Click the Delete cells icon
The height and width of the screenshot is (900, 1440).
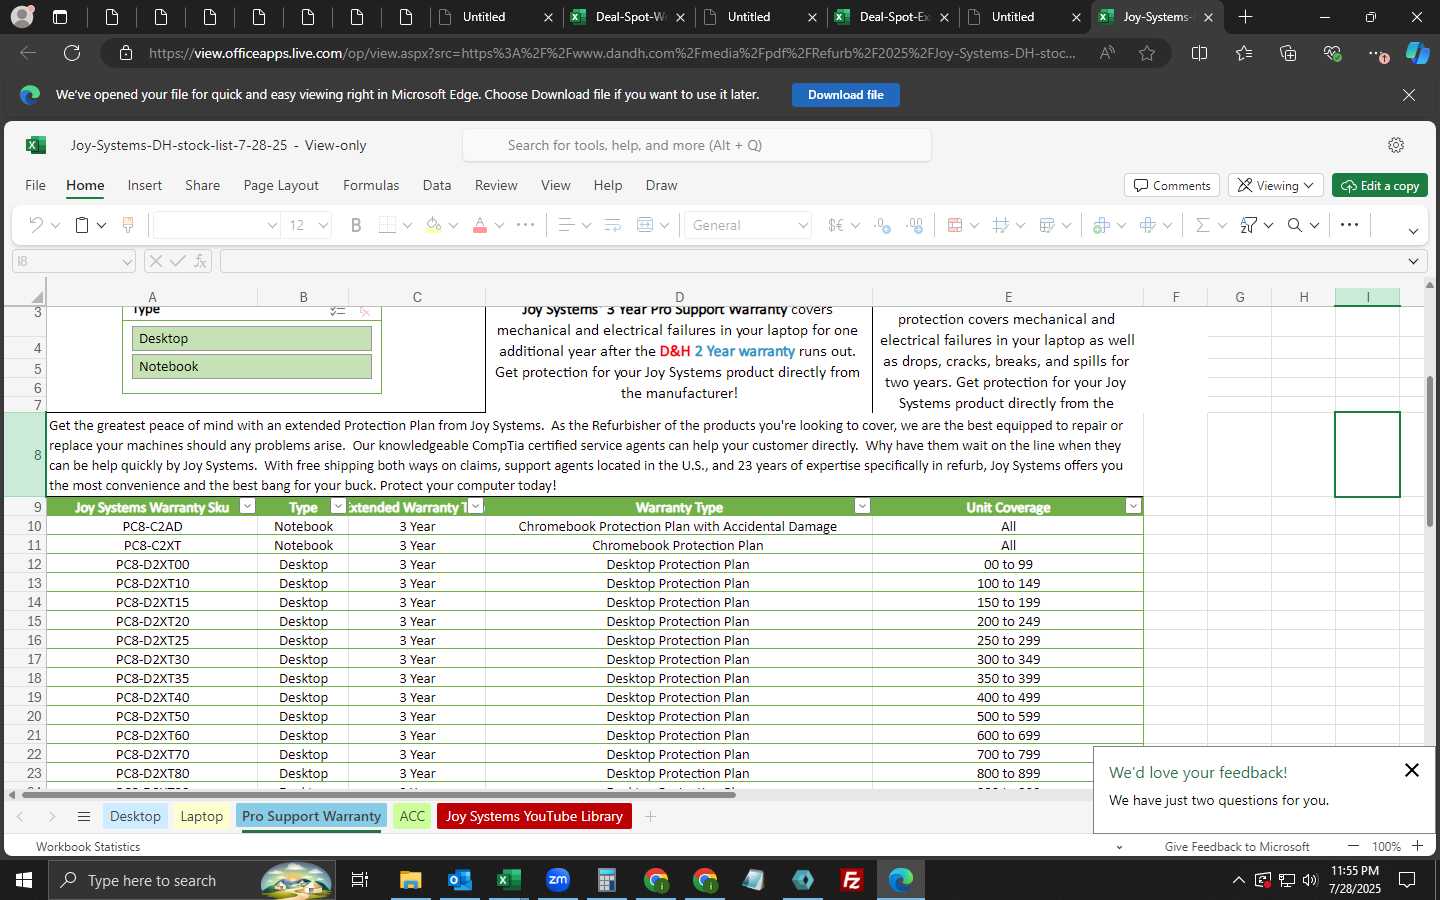coord(1148,225)
